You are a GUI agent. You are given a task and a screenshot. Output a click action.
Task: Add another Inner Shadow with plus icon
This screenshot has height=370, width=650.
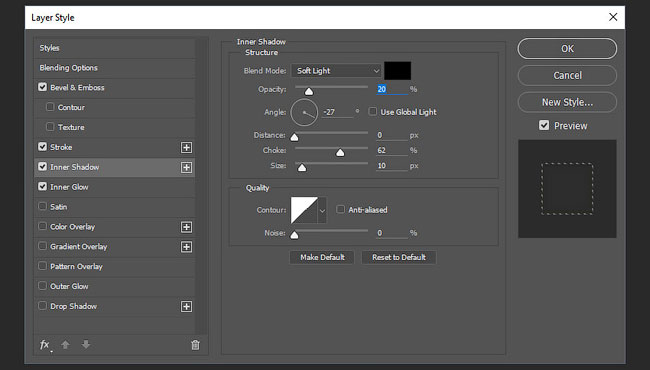point(187,167)
